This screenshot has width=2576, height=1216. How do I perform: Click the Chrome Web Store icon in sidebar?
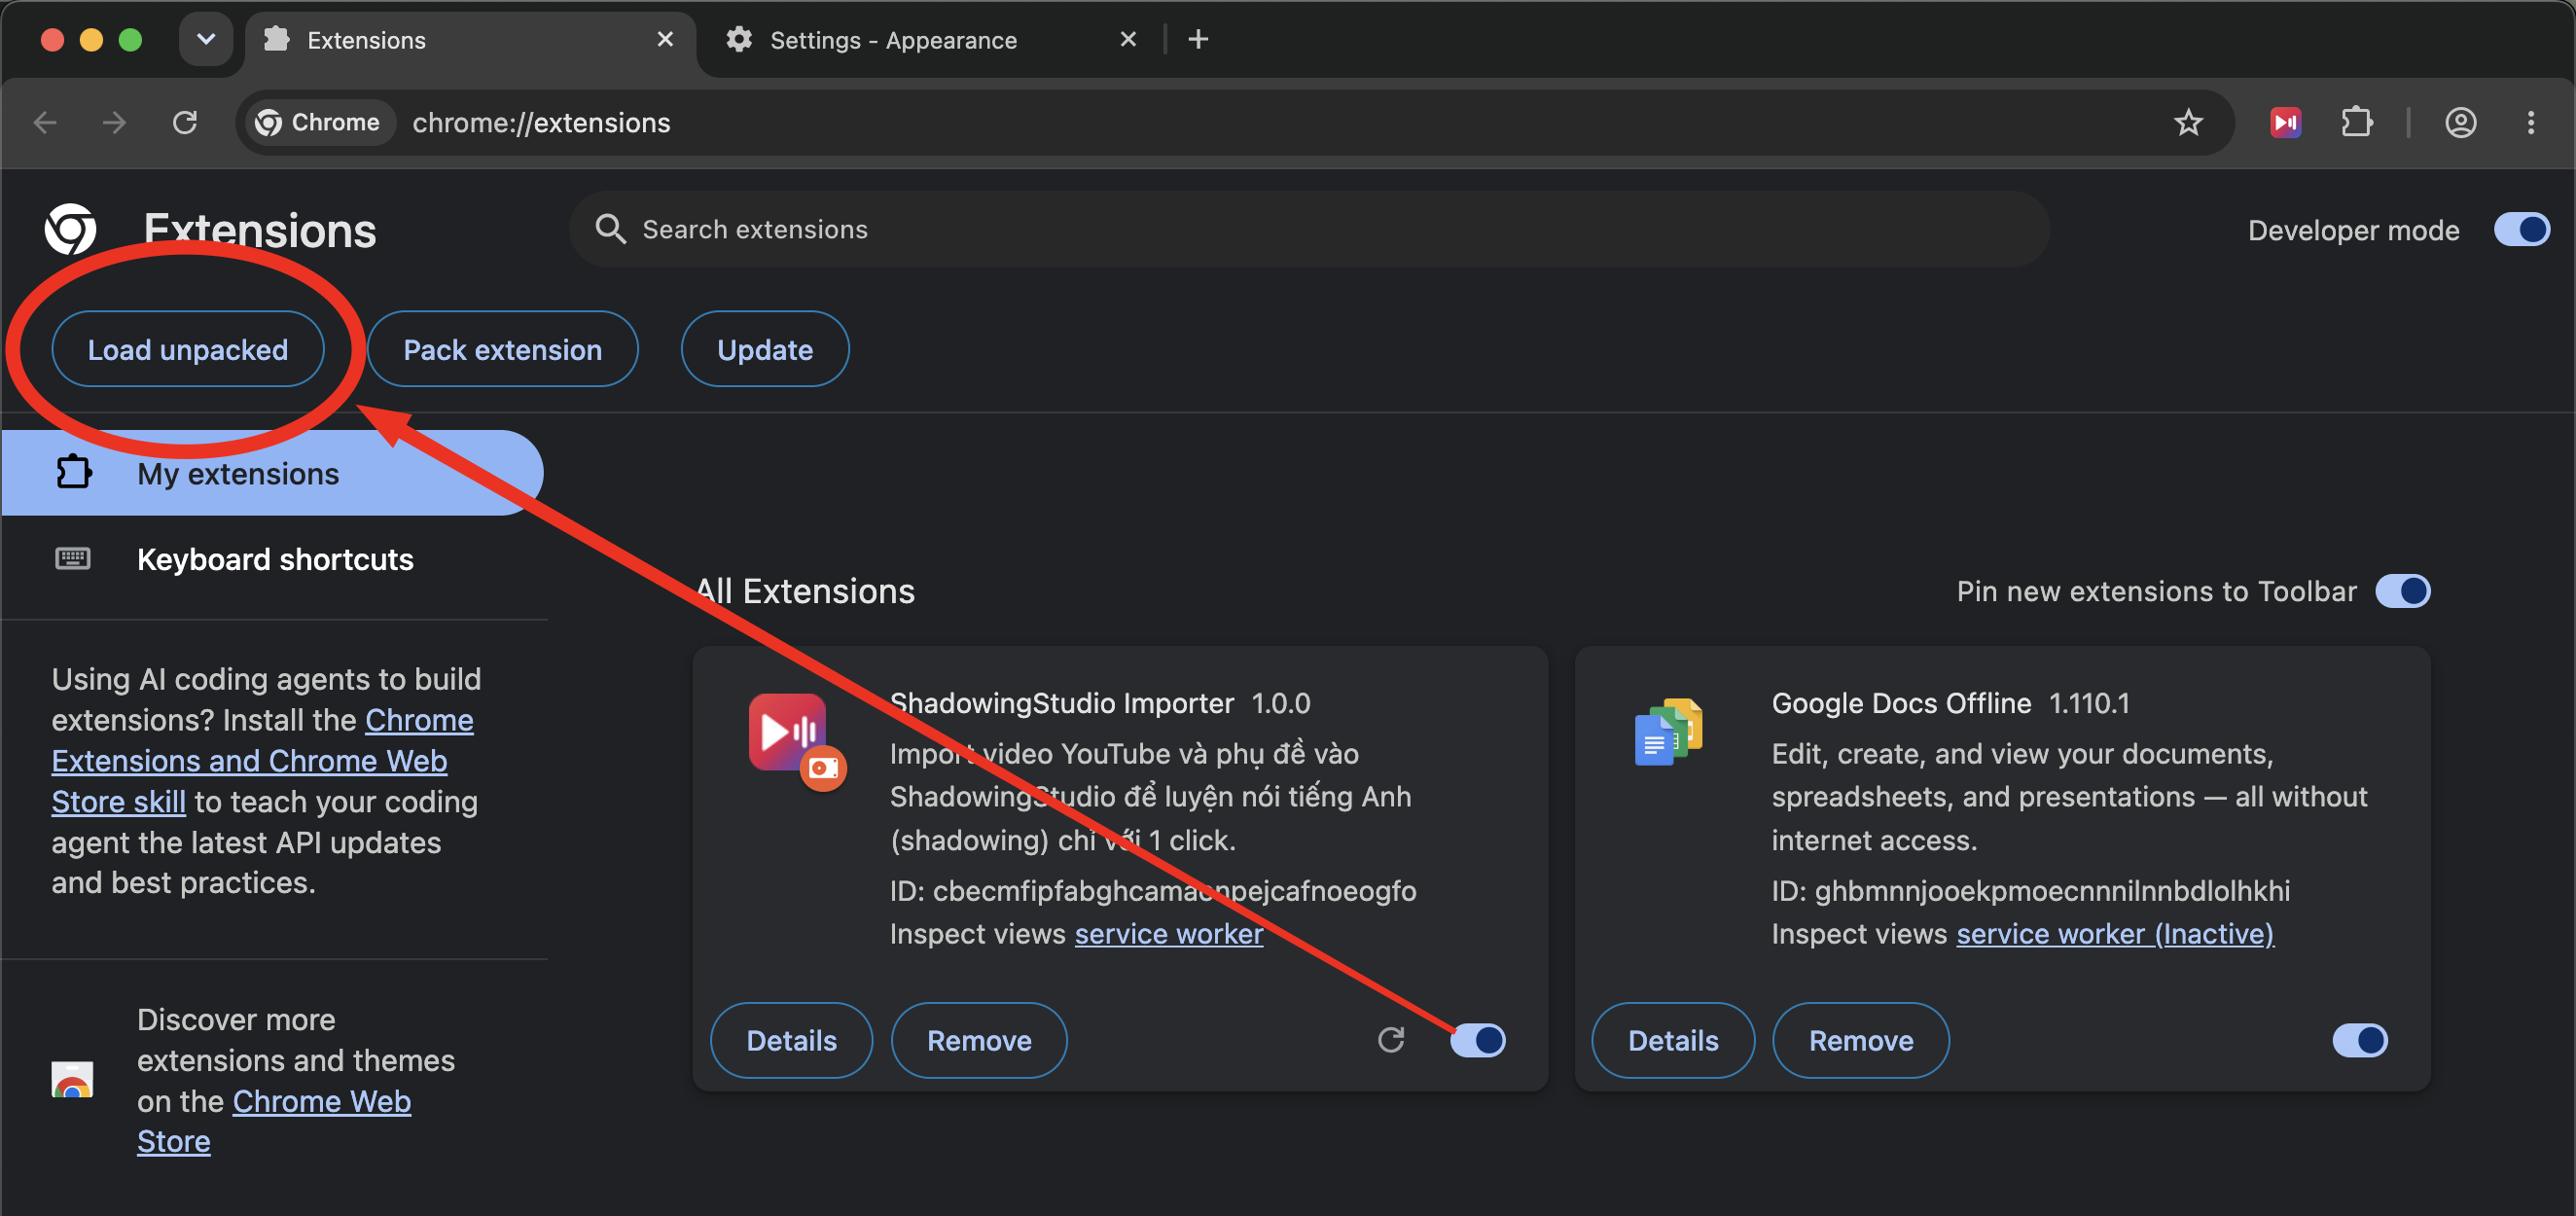point(72,1080)
